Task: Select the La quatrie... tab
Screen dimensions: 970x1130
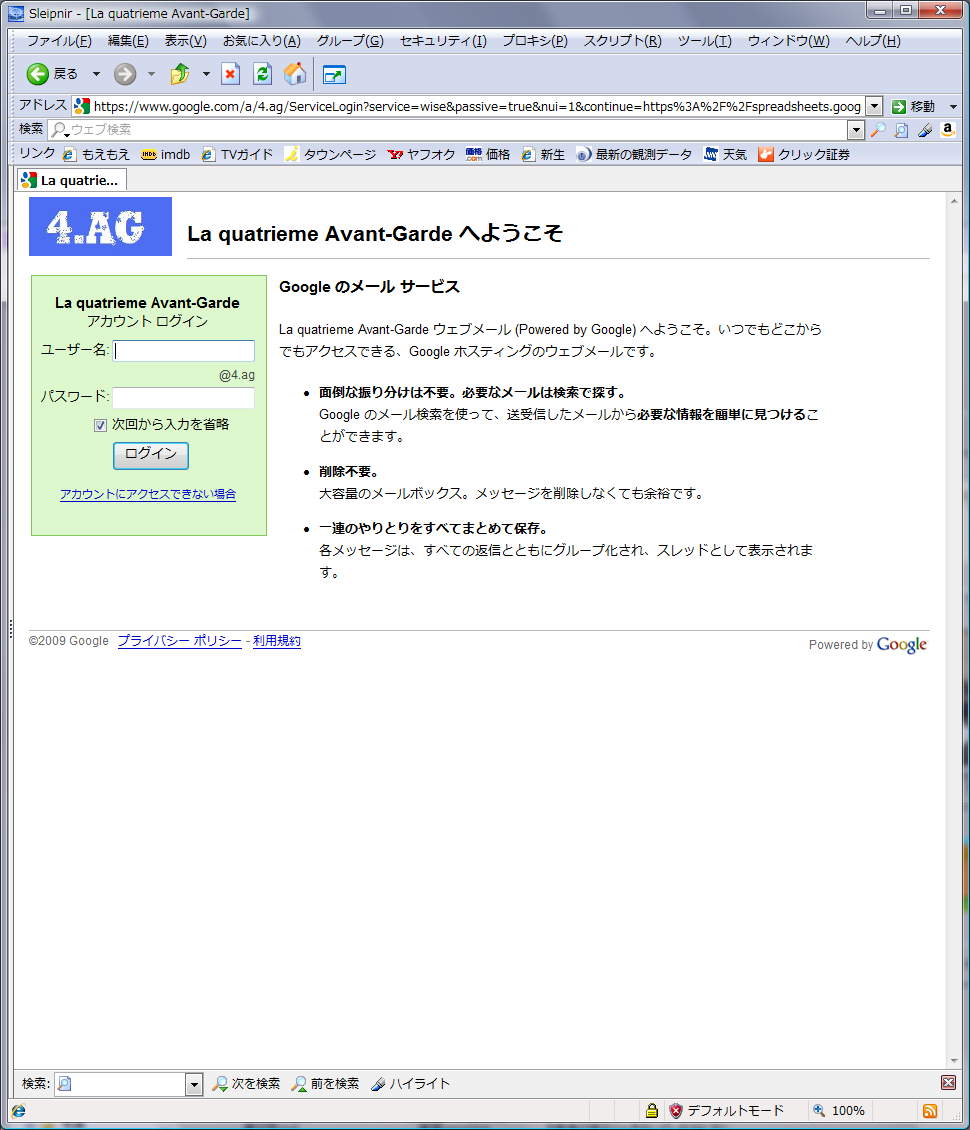Action: pyautogui.click(x=71, y=180)
